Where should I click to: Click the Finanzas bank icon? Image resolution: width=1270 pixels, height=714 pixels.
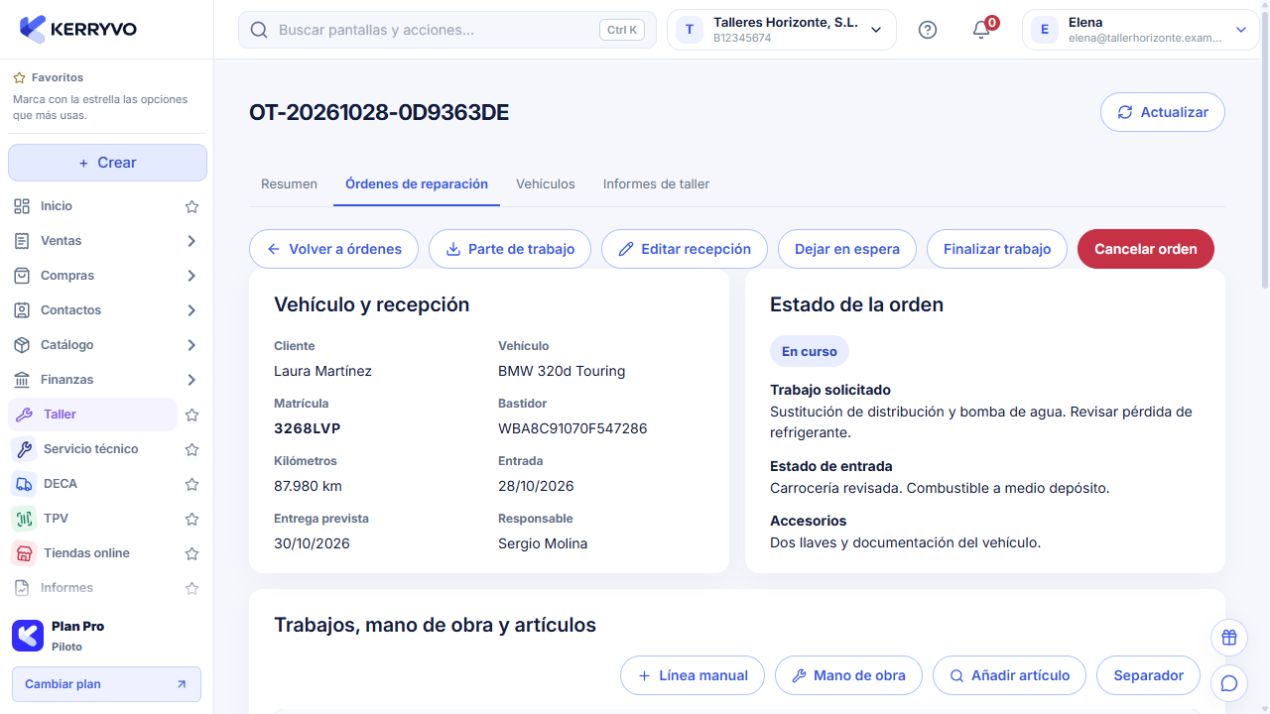tap(22, 379)
